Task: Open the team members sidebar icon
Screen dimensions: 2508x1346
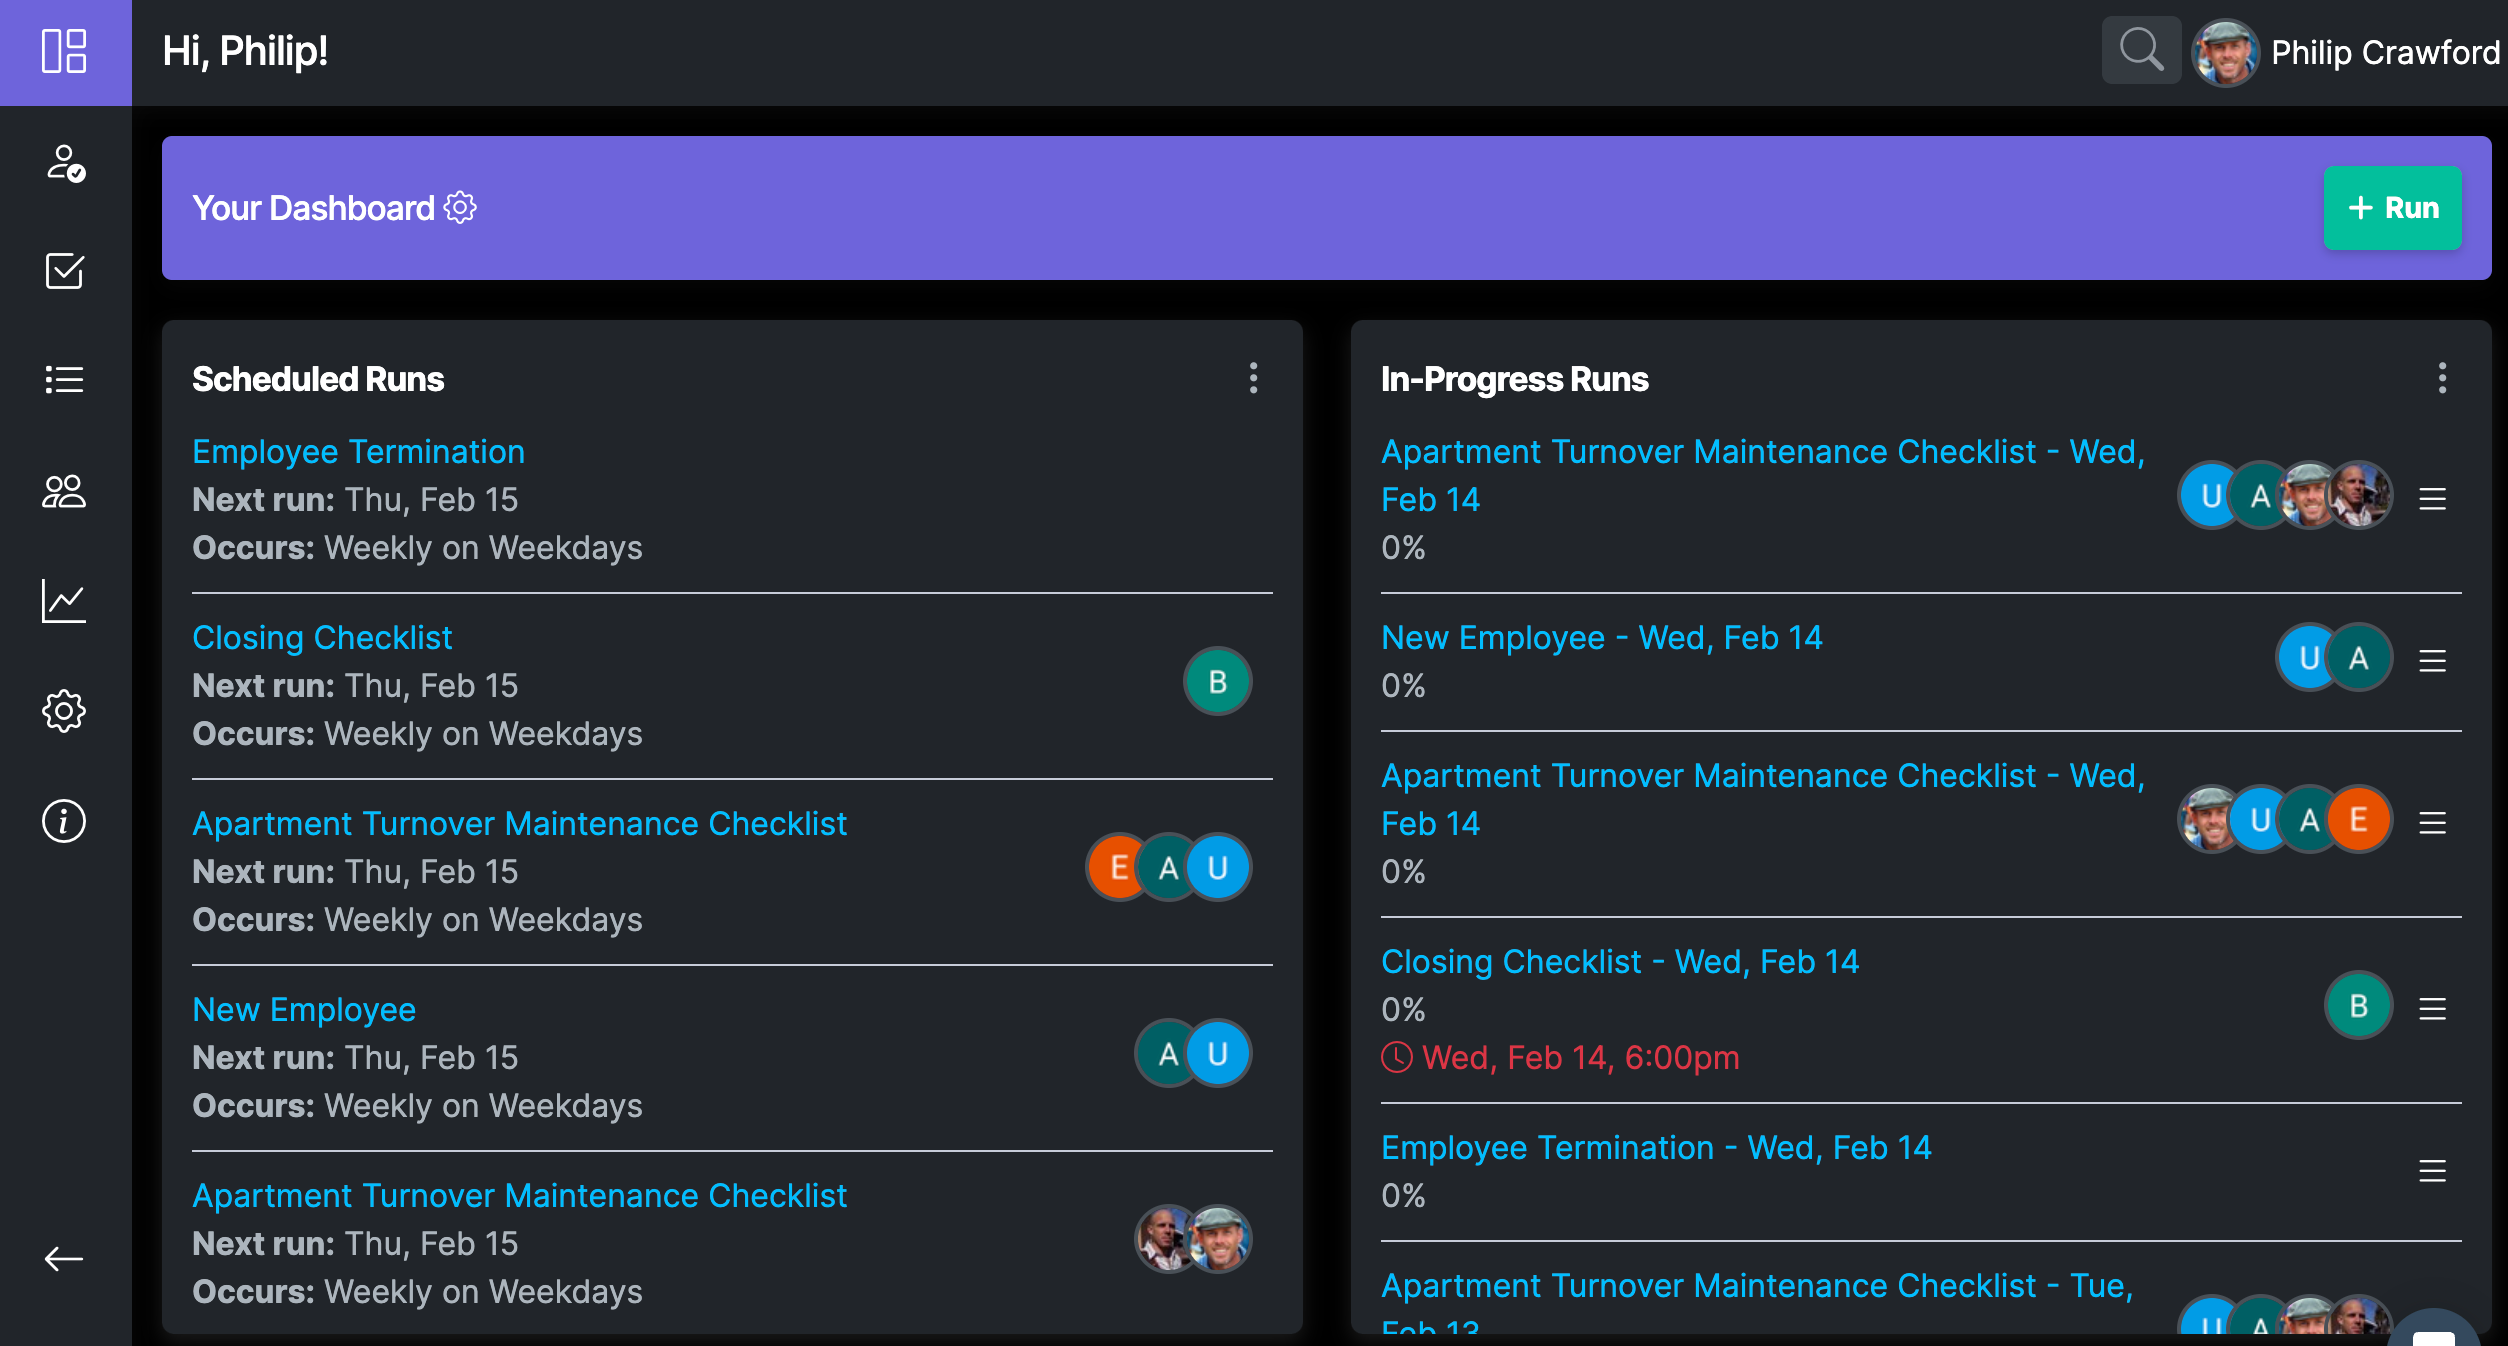Action: point(64,491)
